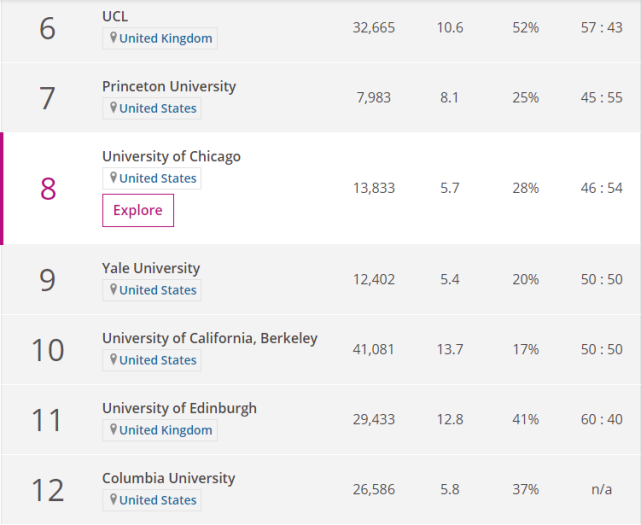Click United Kingdom tag under UCL
The height and width of the screenshot is (525, 641).
[166, 38]
